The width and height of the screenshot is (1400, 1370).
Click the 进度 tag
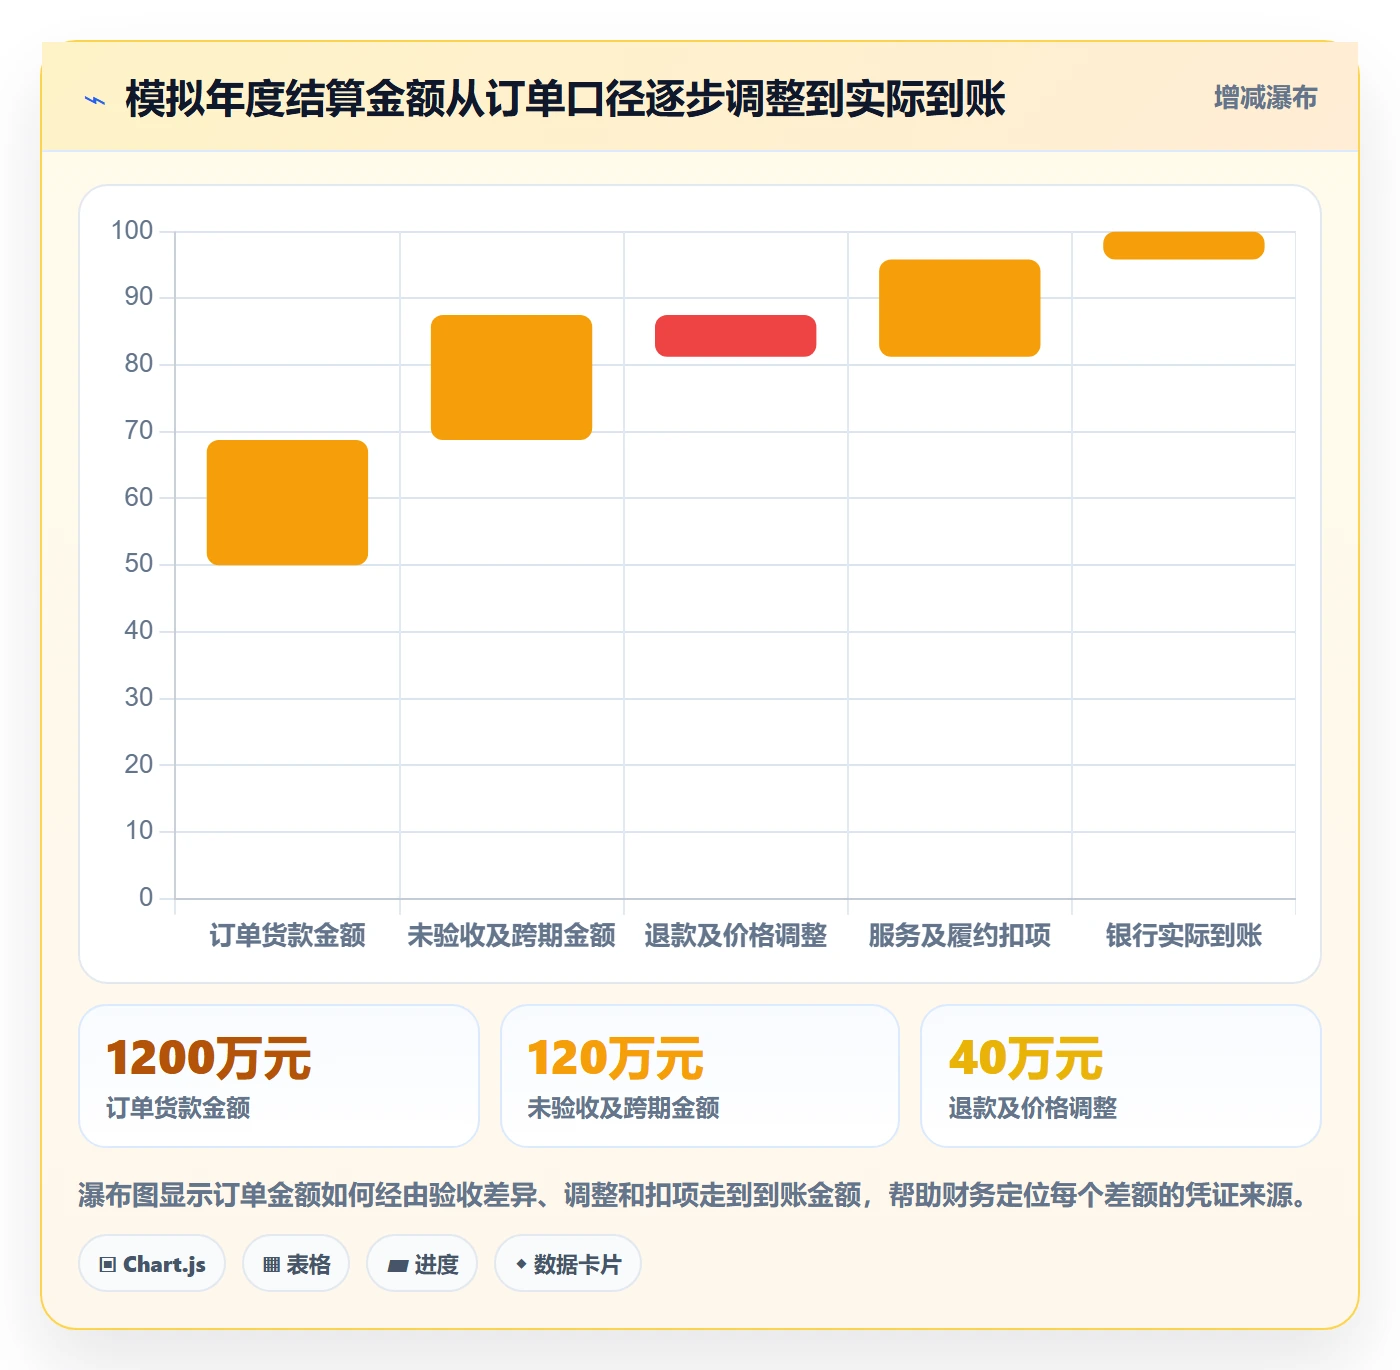coord(422,1264)
